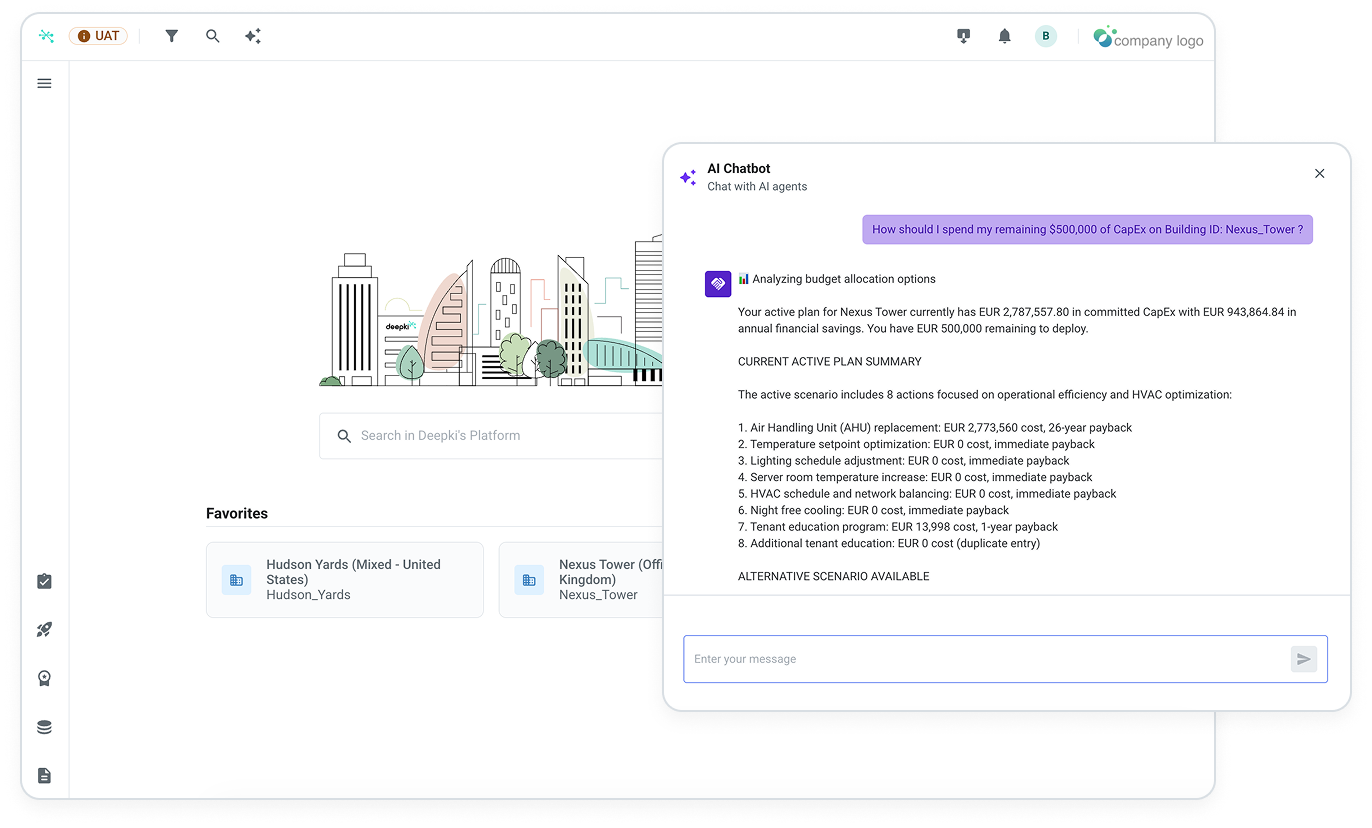
Task: Click the downloads icon in header
Action: [x=964, y=36]
